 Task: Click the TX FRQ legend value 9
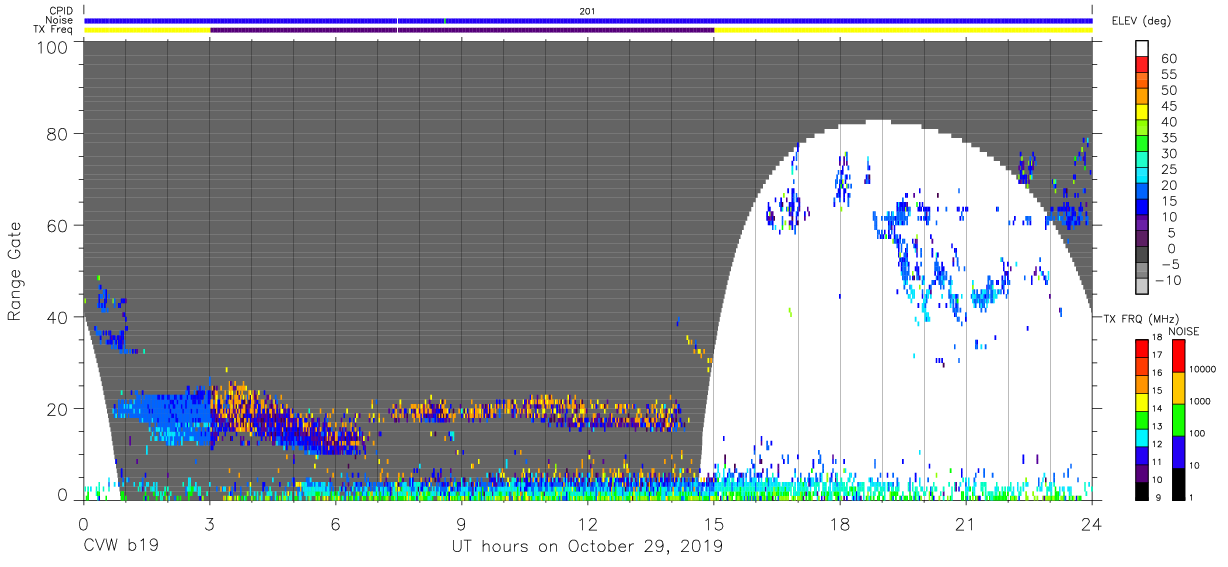tap(1158, 496)
